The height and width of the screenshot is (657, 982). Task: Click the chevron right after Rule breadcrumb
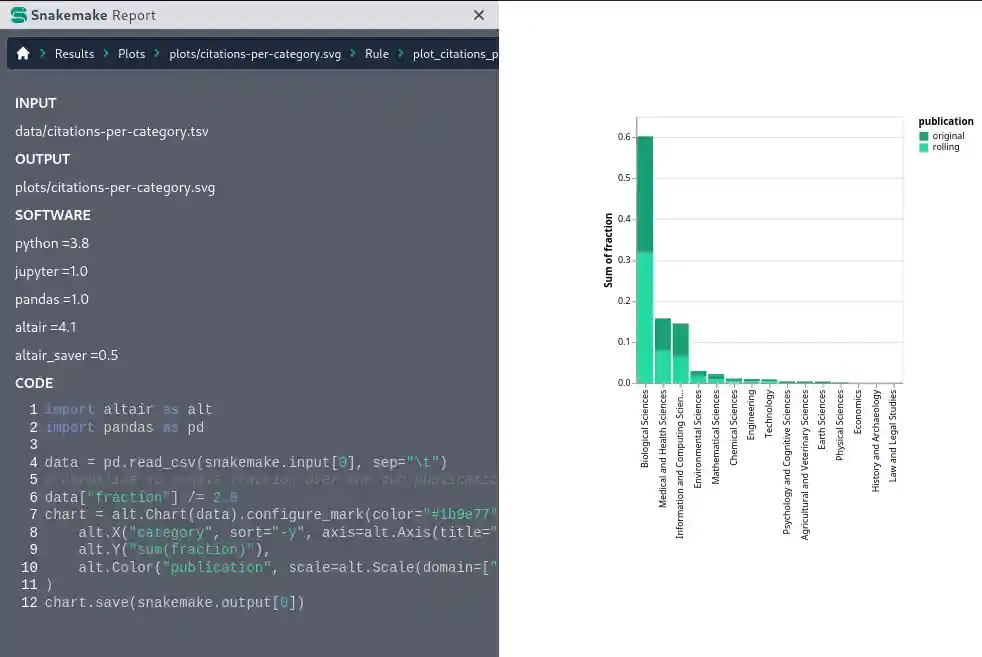tap(401, 54)
